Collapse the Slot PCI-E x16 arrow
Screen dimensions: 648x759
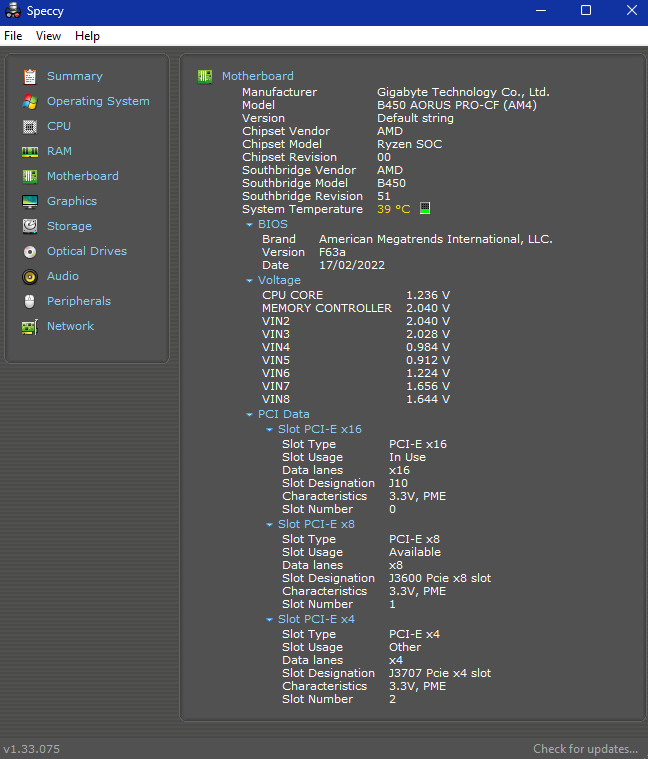pos(269,430)
